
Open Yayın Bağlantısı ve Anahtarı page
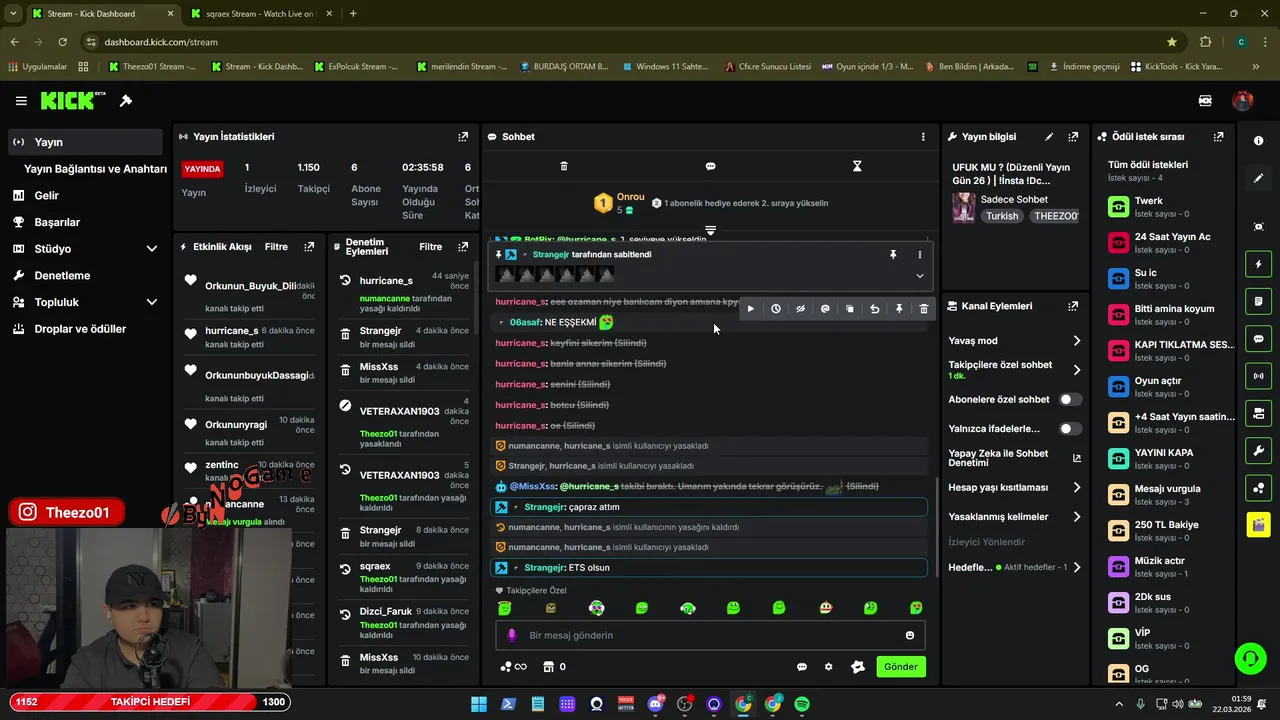[x=95, y=169]
